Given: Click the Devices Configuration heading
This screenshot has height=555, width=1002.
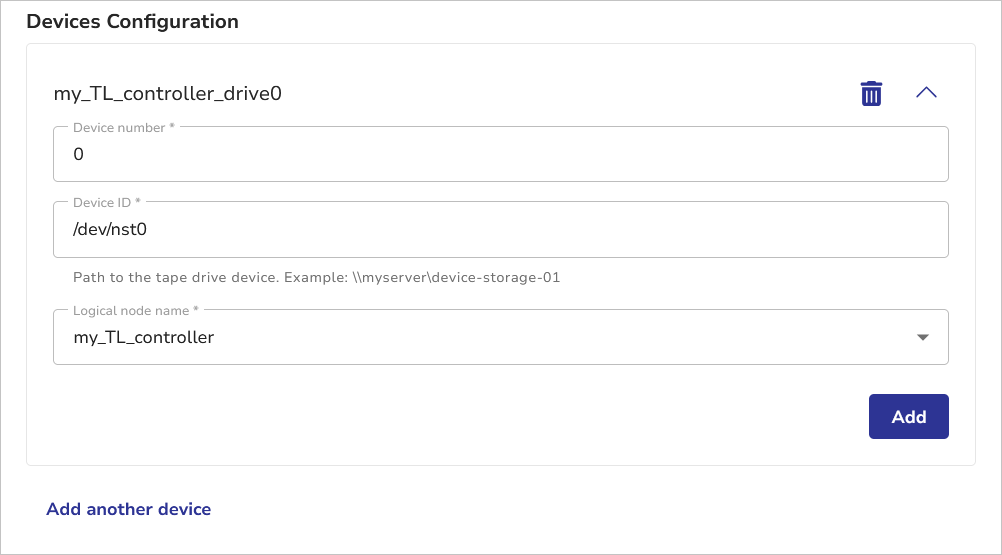Looking at the screenshot, I should tap(132, 21).
